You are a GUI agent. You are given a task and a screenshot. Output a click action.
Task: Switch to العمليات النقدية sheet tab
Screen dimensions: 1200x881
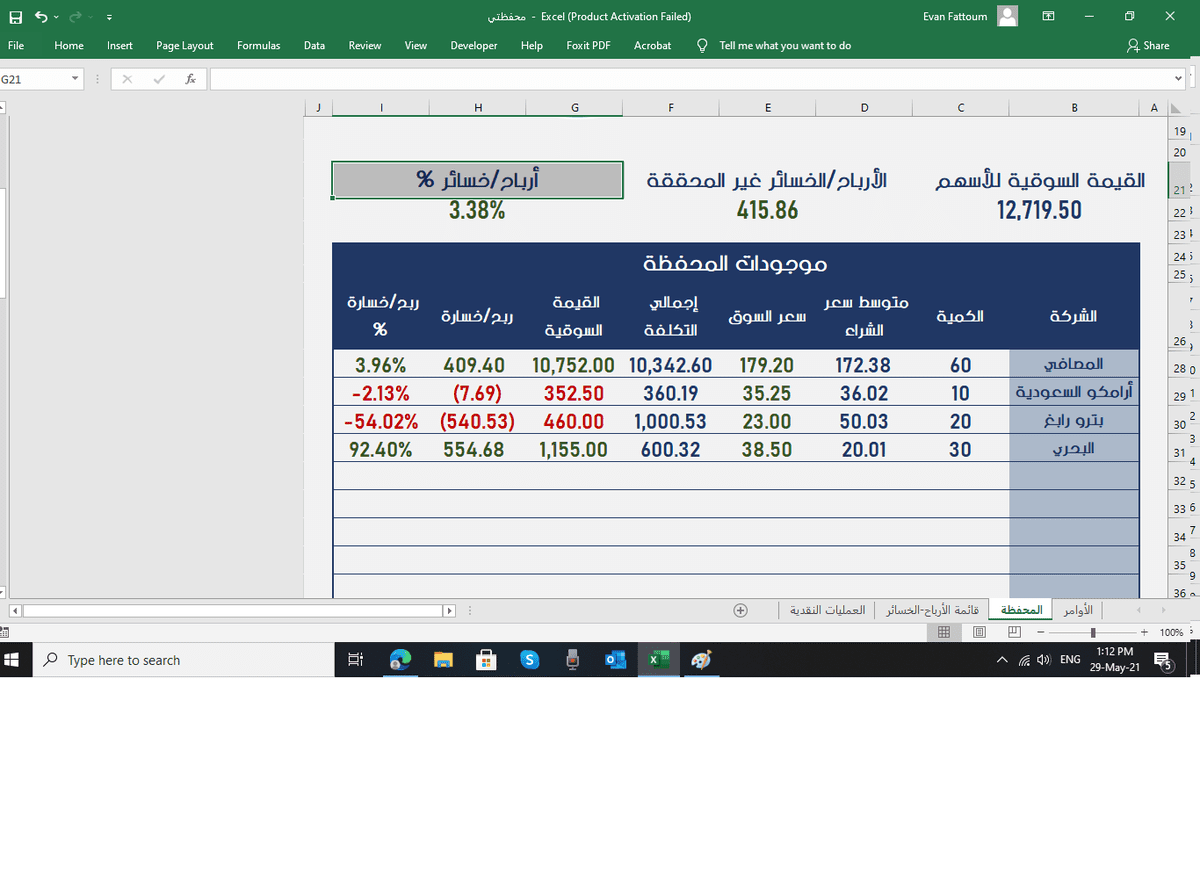tap(828, 609)
